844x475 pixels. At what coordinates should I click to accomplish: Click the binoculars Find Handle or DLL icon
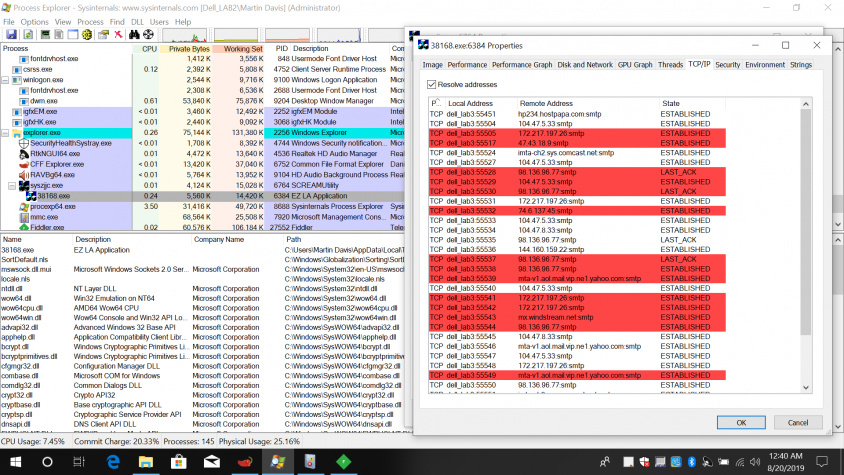(x=134, y=35)
